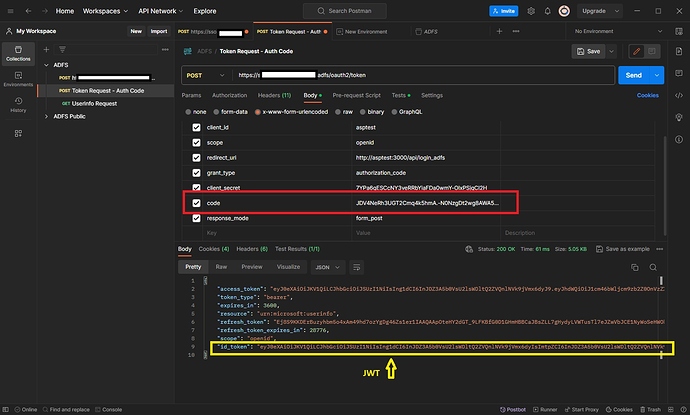
Task: Open response more options three-dots
Action: pos(660,249)
